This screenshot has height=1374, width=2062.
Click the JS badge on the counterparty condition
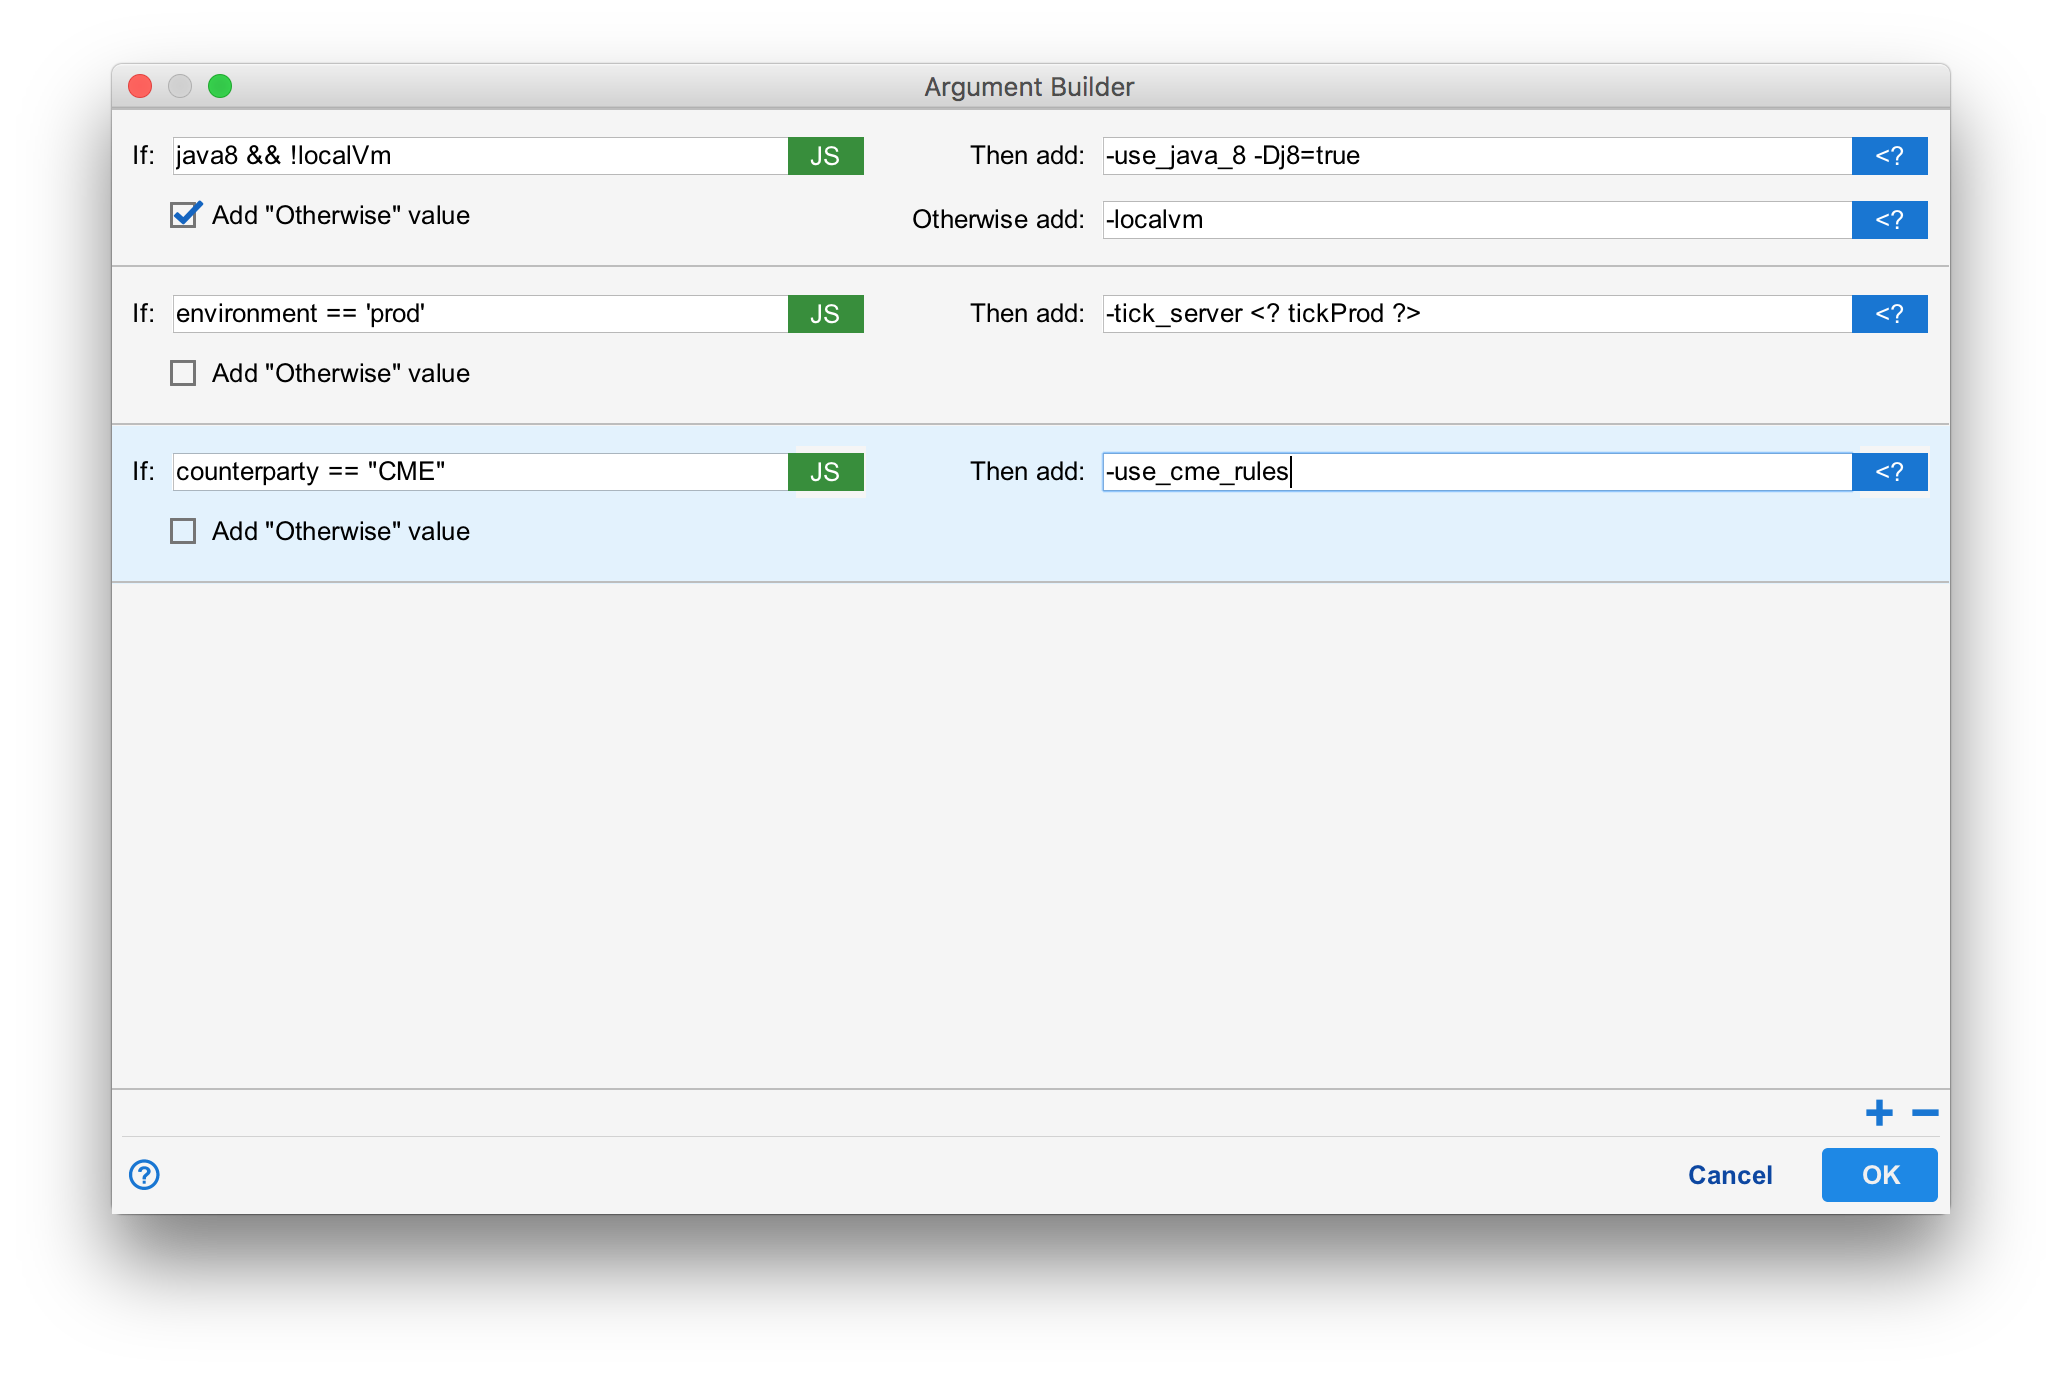click(825, 472)
